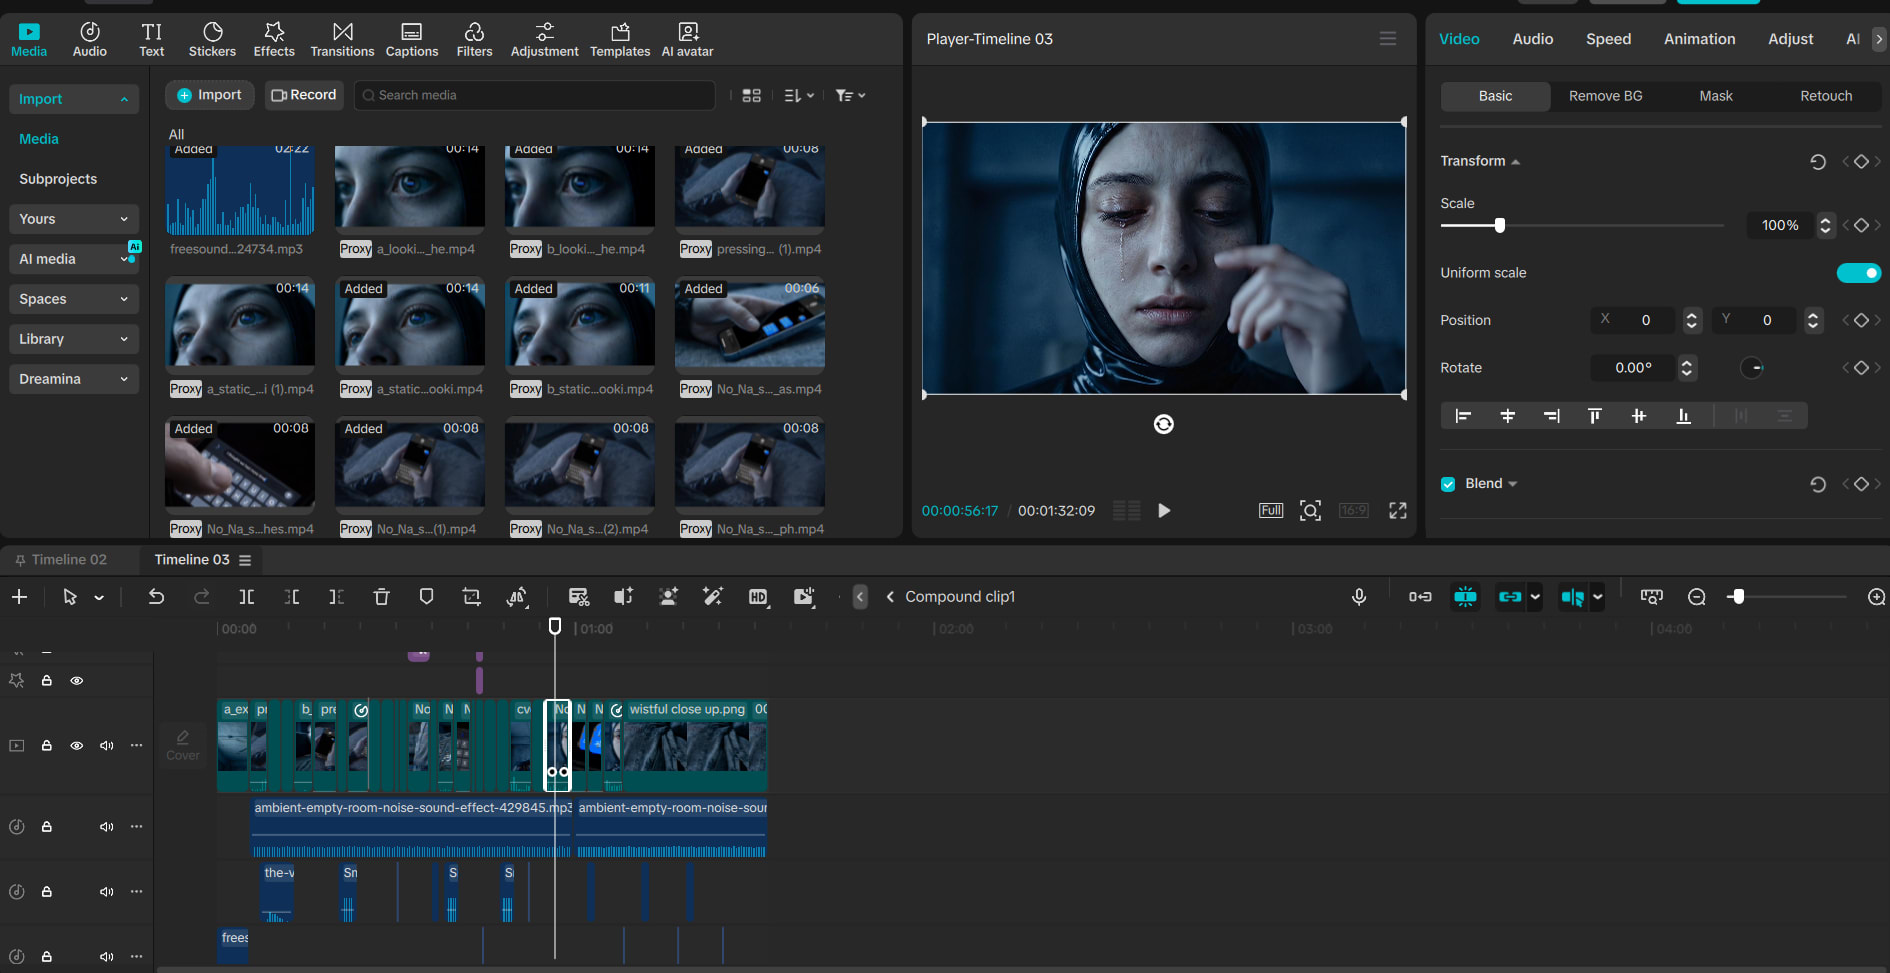Click the Record button

click(304, 95)
